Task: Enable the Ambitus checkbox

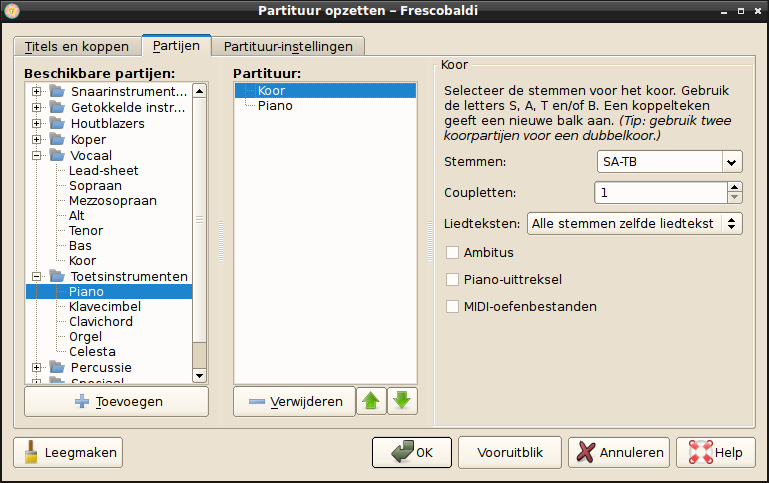Action: 453,253
